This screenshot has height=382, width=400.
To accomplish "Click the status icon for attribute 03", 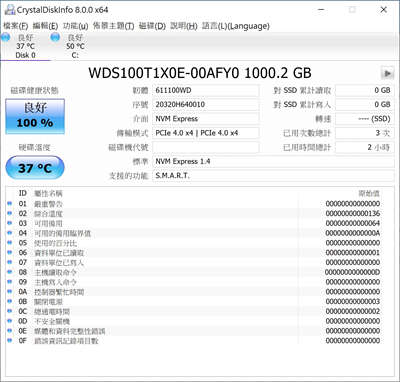I will [10, 223].
